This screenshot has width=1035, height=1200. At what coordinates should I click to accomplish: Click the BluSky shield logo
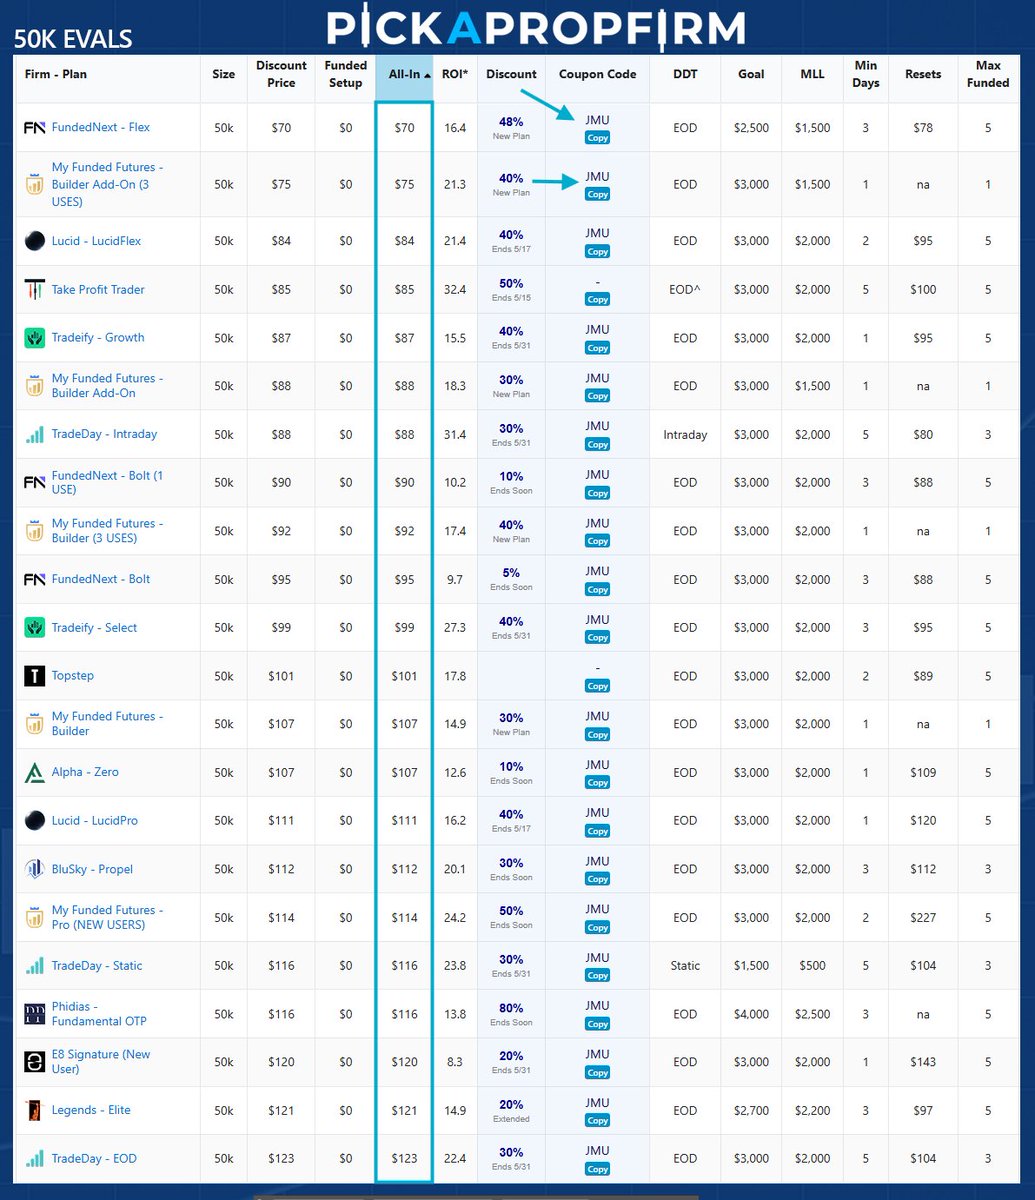pos(34,869)
